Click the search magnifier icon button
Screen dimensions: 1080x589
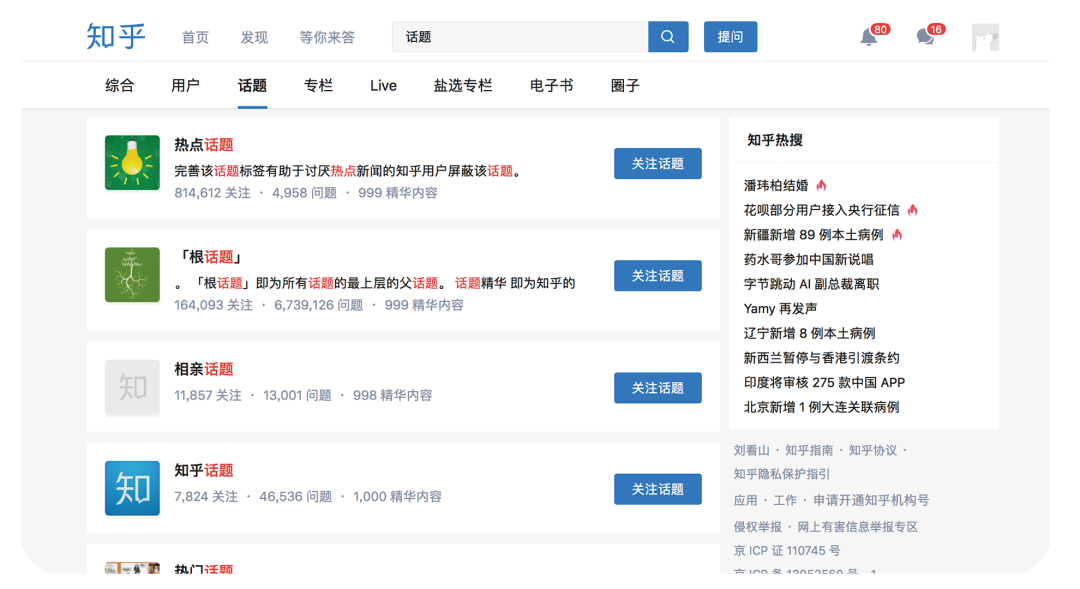pyautogui.click(x=668, y=37)
